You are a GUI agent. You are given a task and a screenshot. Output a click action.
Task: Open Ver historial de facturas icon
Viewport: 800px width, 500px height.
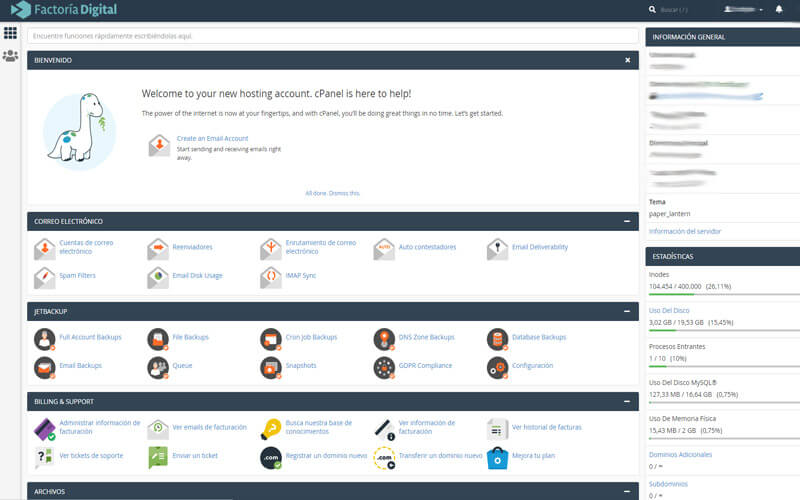click(497, 429)
